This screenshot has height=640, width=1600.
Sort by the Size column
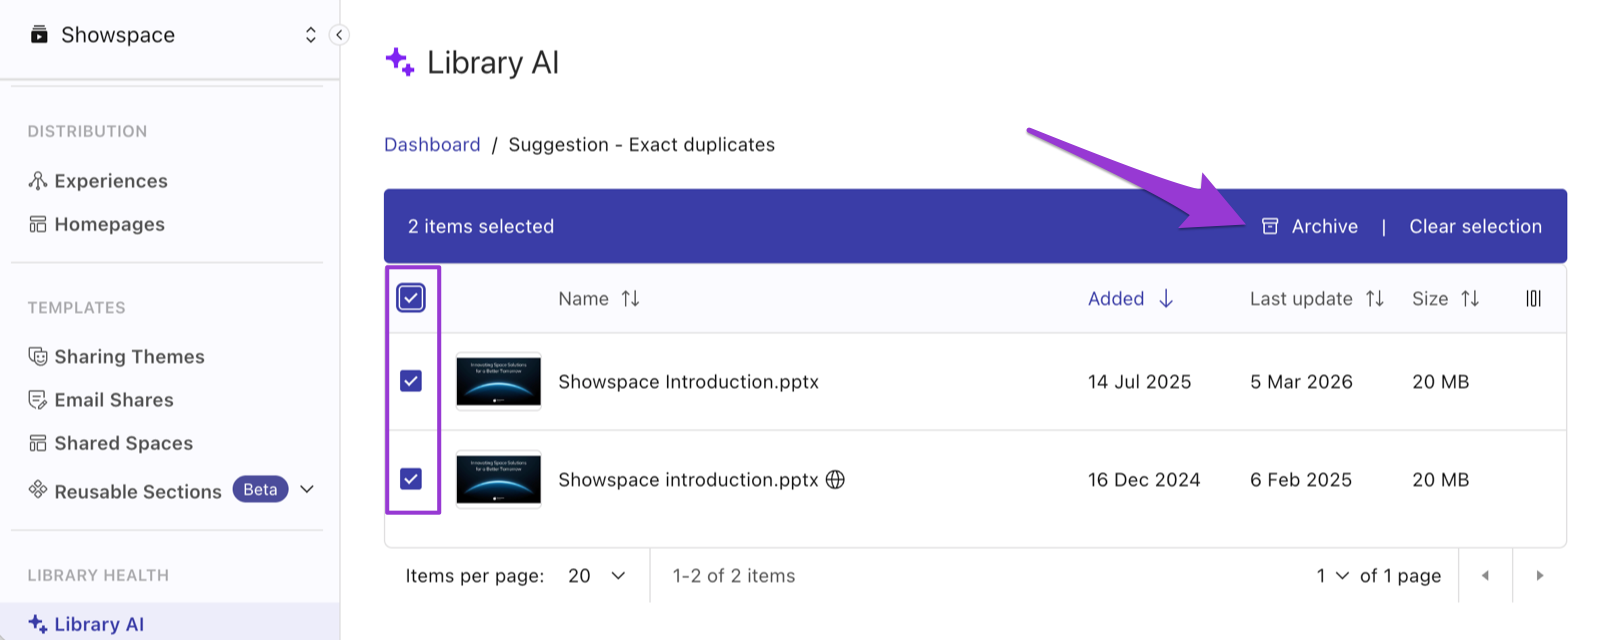coord(1430,299)
